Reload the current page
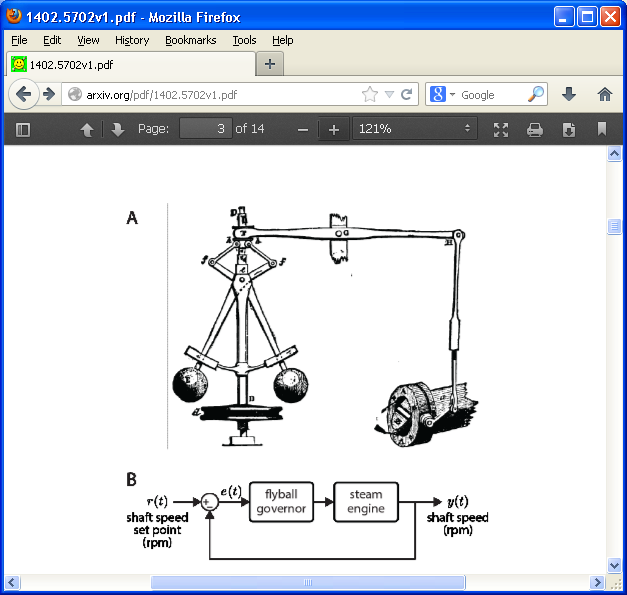 tap(407, 95)
